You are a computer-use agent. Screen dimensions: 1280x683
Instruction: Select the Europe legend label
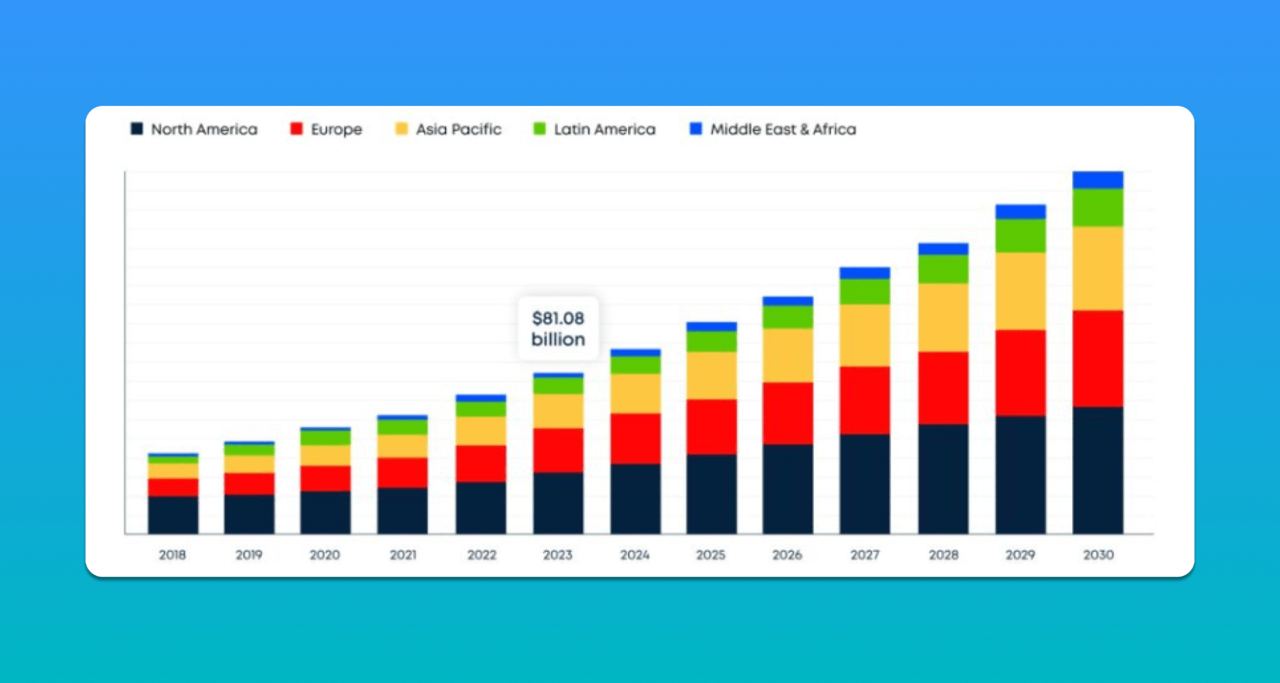coord(336,129)
